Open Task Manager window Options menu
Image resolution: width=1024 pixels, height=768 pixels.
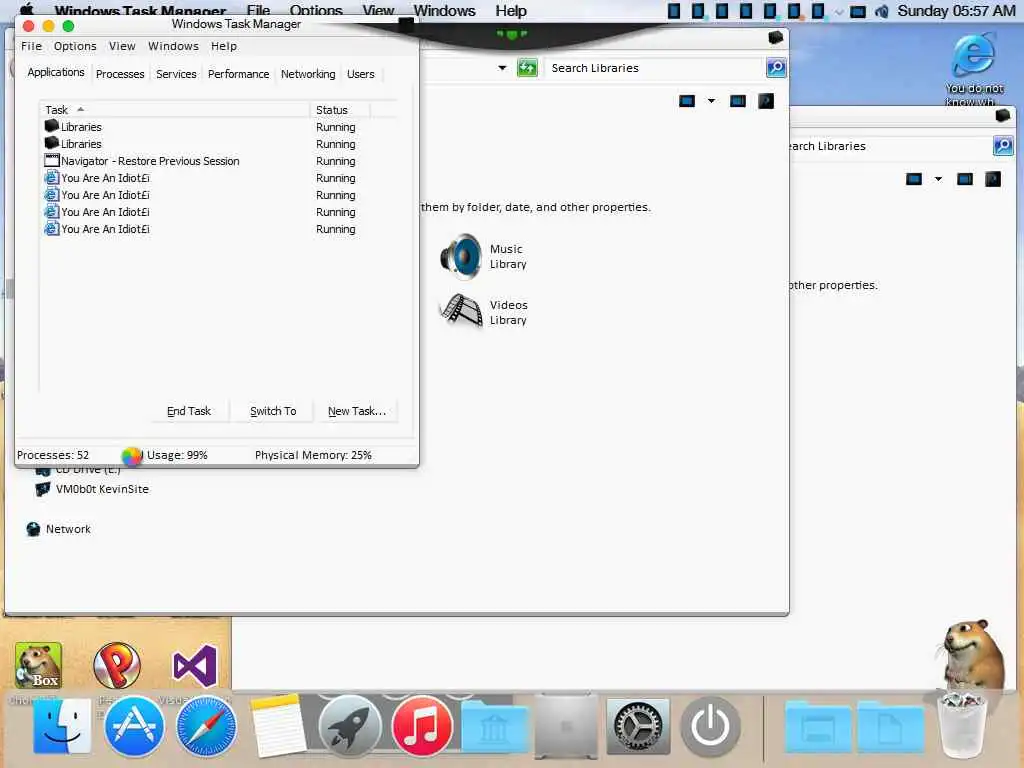(75, 46)
